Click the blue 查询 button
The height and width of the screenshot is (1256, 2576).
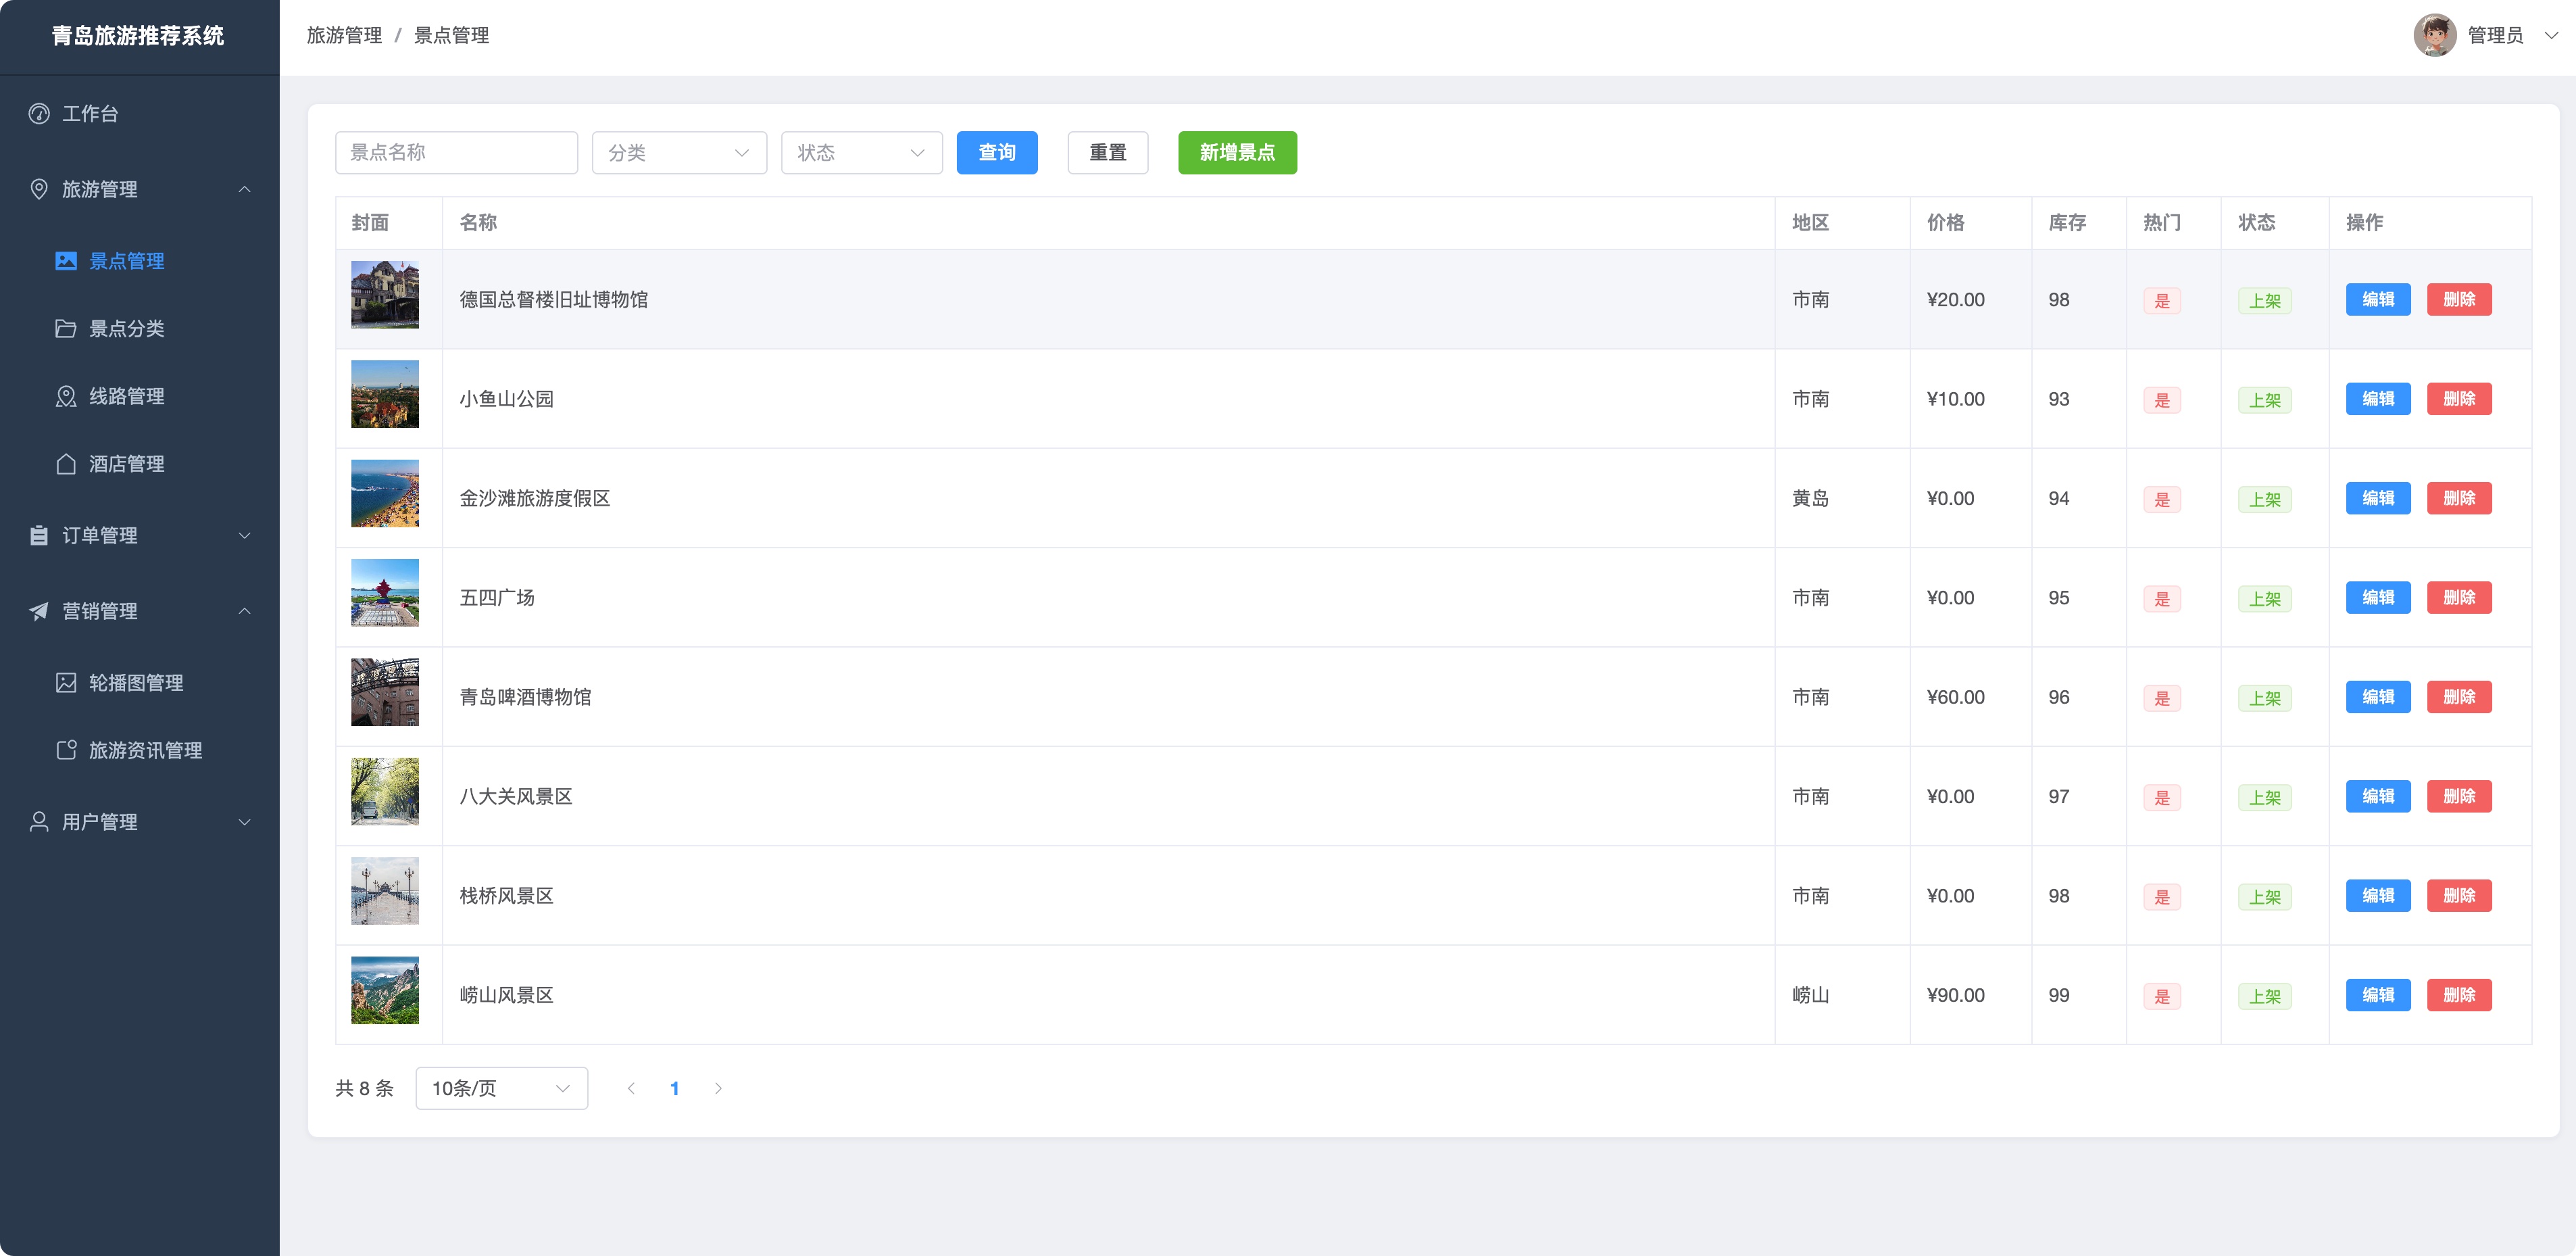pyautogui.click(x=997, y=153)
